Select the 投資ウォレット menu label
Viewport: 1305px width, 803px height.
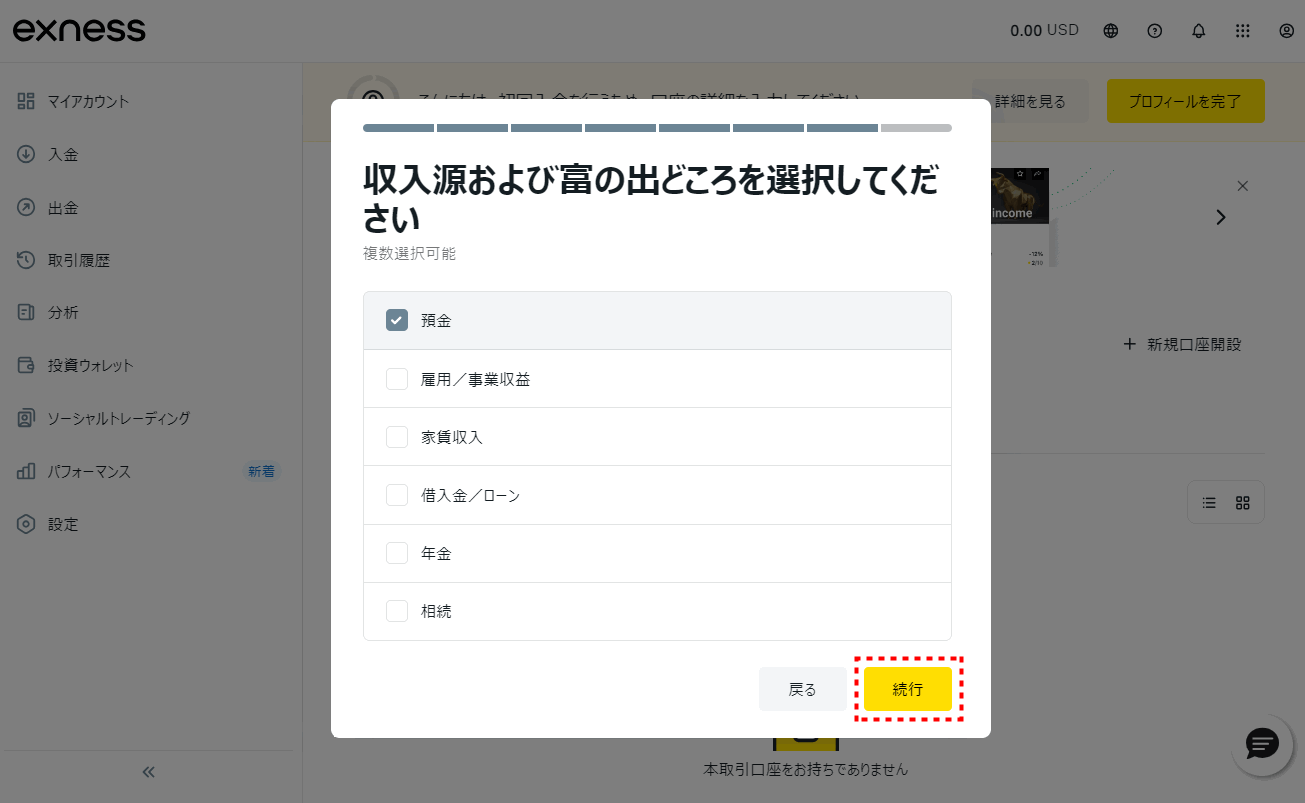[91, 365]
